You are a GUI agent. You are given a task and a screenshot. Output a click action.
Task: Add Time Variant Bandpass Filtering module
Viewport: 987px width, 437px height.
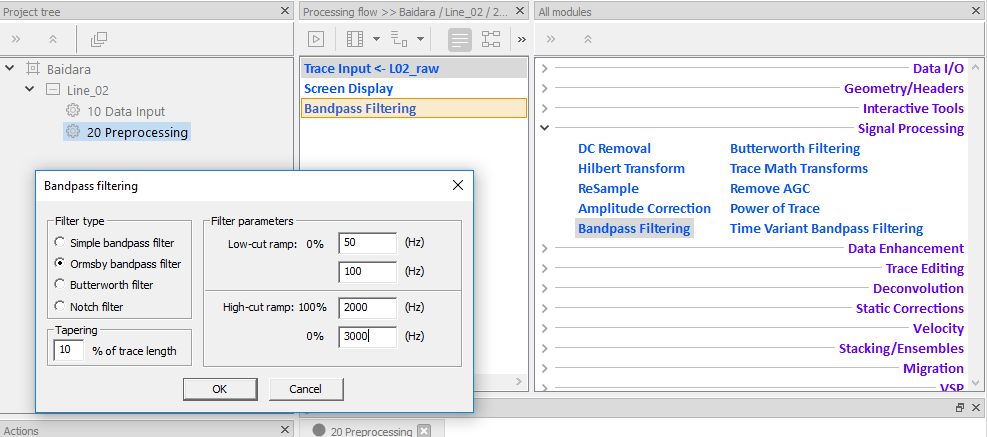[x=826, y=229]
